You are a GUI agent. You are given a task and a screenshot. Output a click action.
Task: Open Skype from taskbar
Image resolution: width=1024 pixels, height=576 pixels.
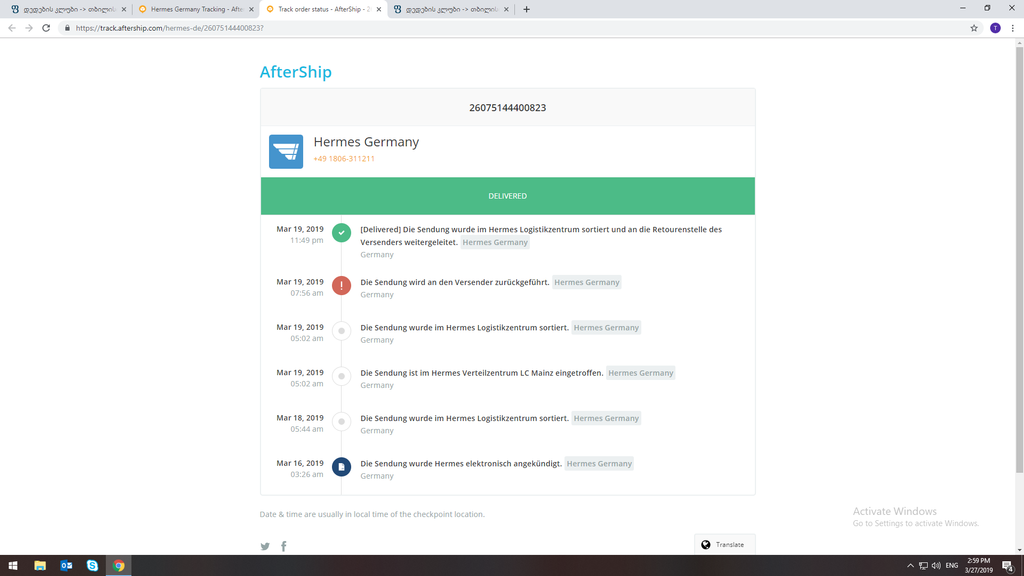coord(92,566)
